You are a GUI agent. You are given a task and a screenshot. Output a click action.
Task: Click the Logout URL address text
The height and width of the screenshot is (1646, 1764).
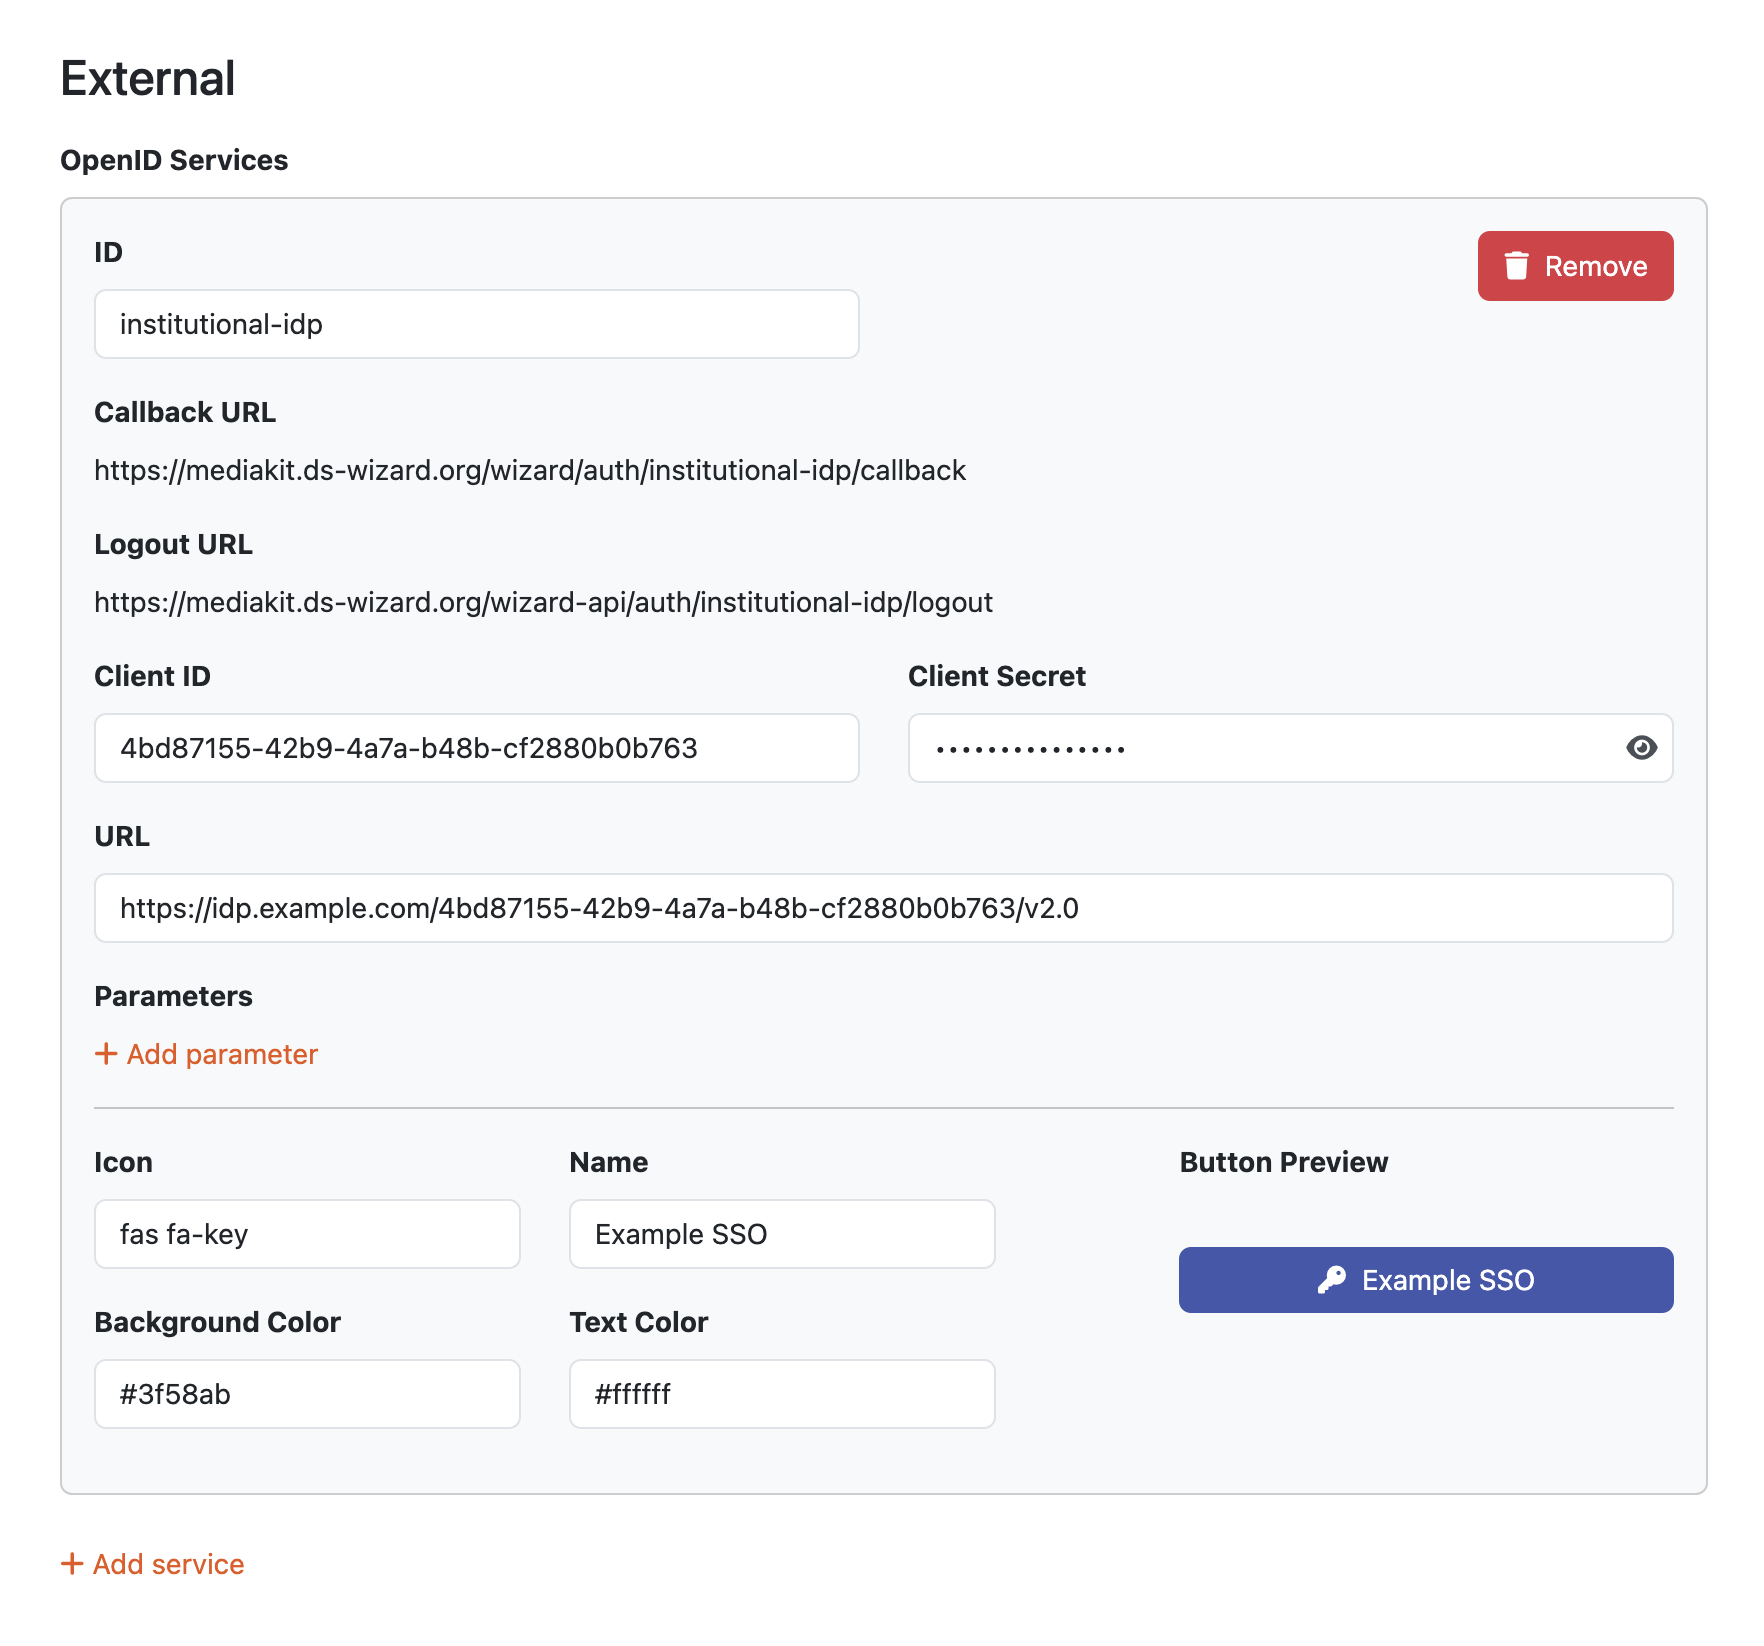click(x=543, y=602)
